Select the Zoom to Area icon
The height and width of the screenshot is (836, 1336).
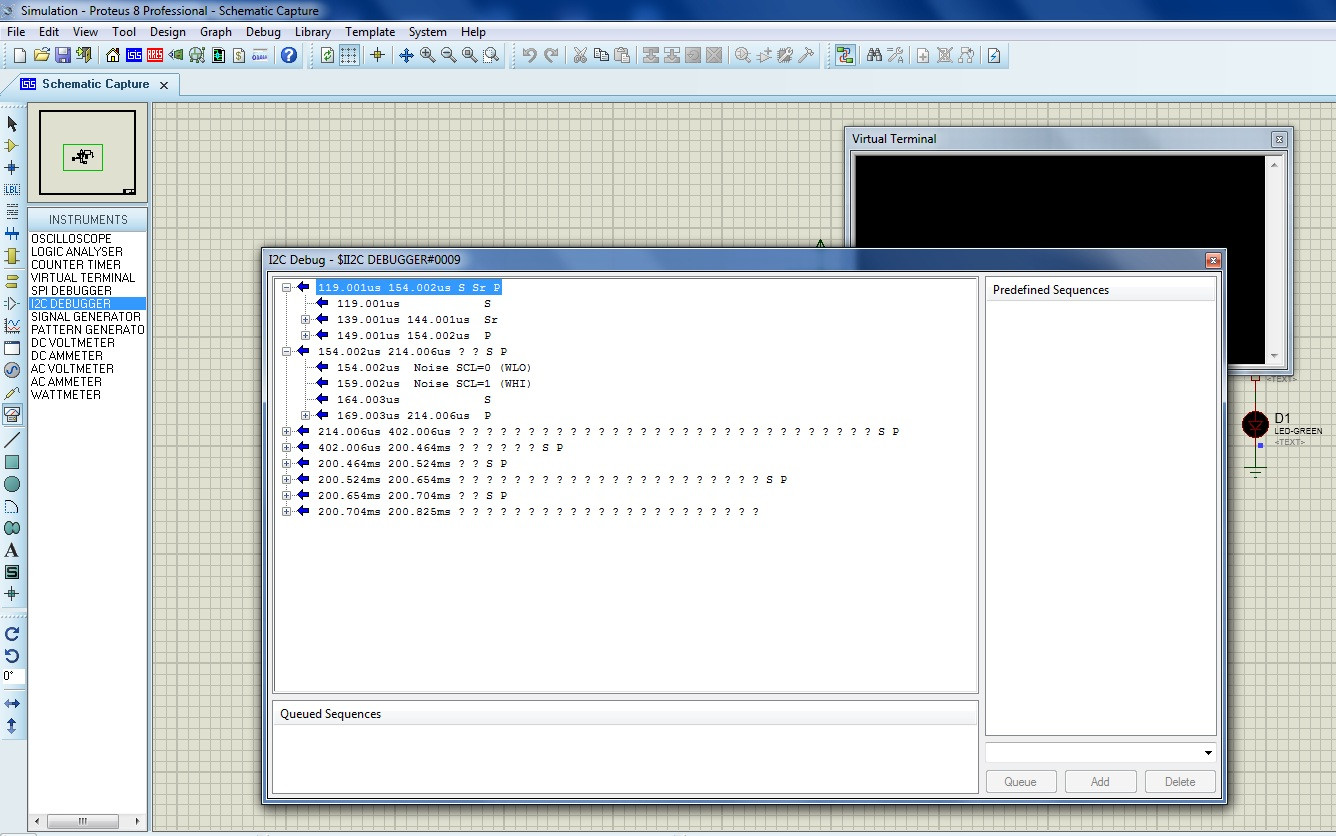tap(490, 55)
